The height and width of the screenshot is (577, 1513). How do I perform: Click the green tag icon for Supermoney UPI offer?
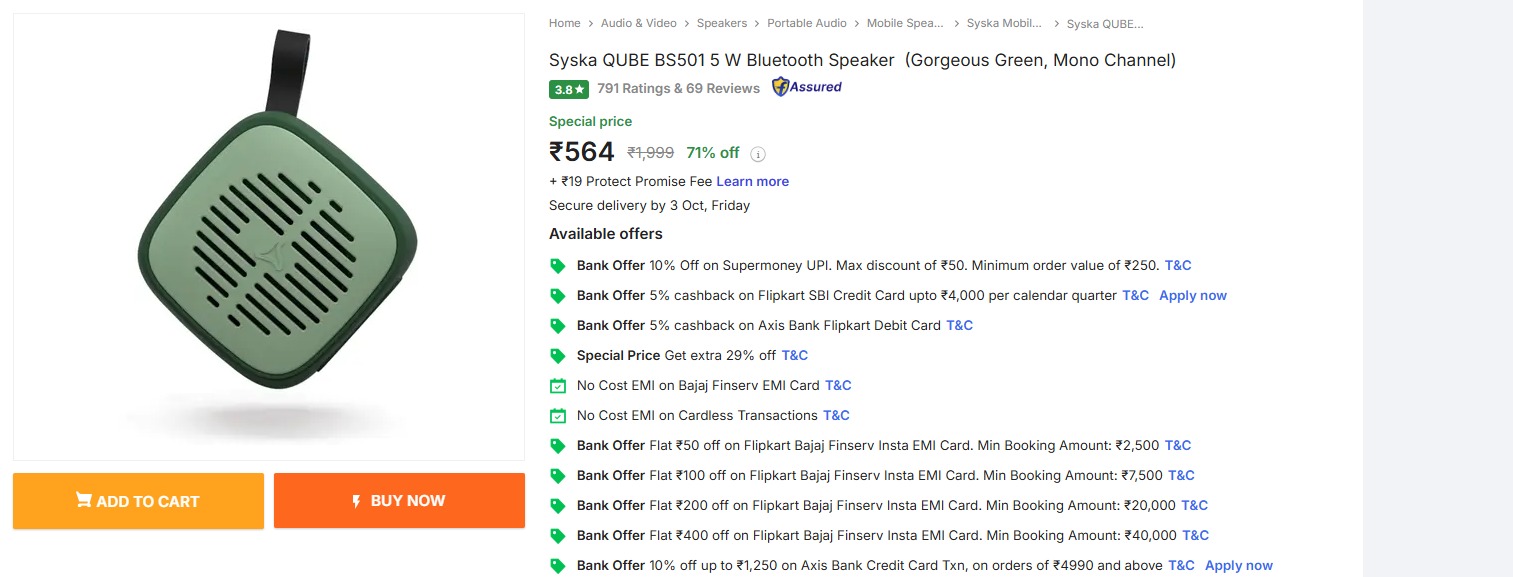[558, 266]
